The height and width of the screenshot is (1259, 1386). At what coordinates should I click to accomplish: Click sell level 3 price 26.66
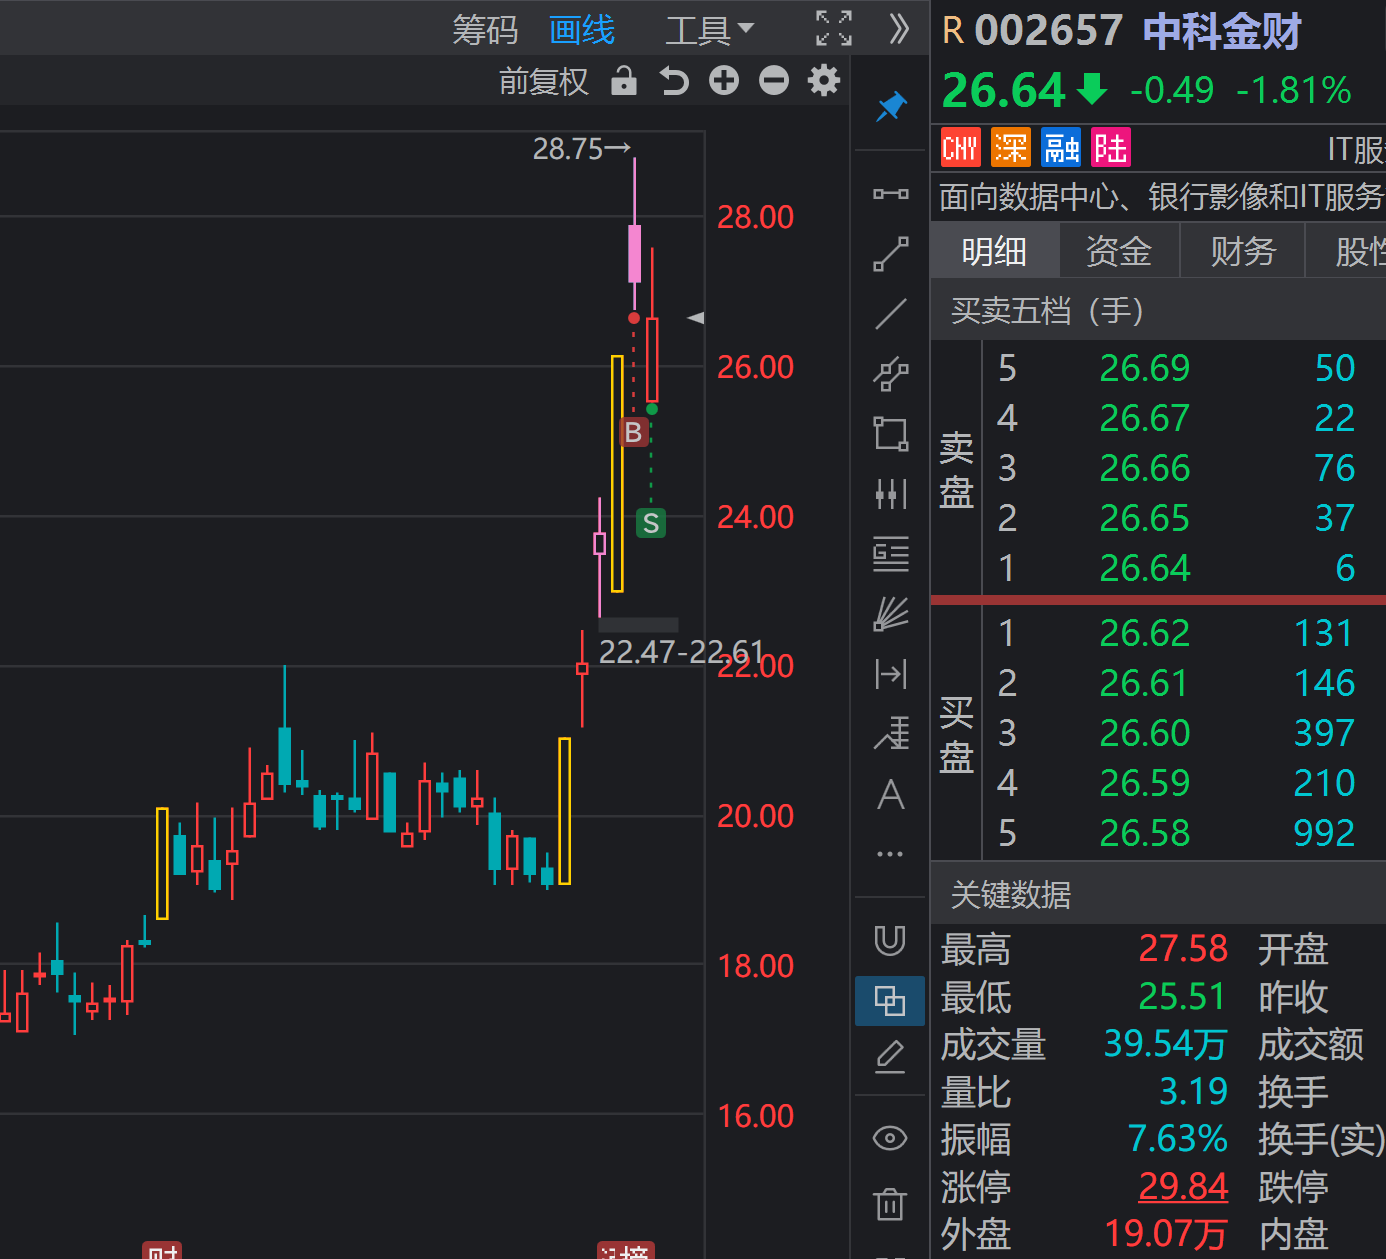click(x=1145, y=468)
